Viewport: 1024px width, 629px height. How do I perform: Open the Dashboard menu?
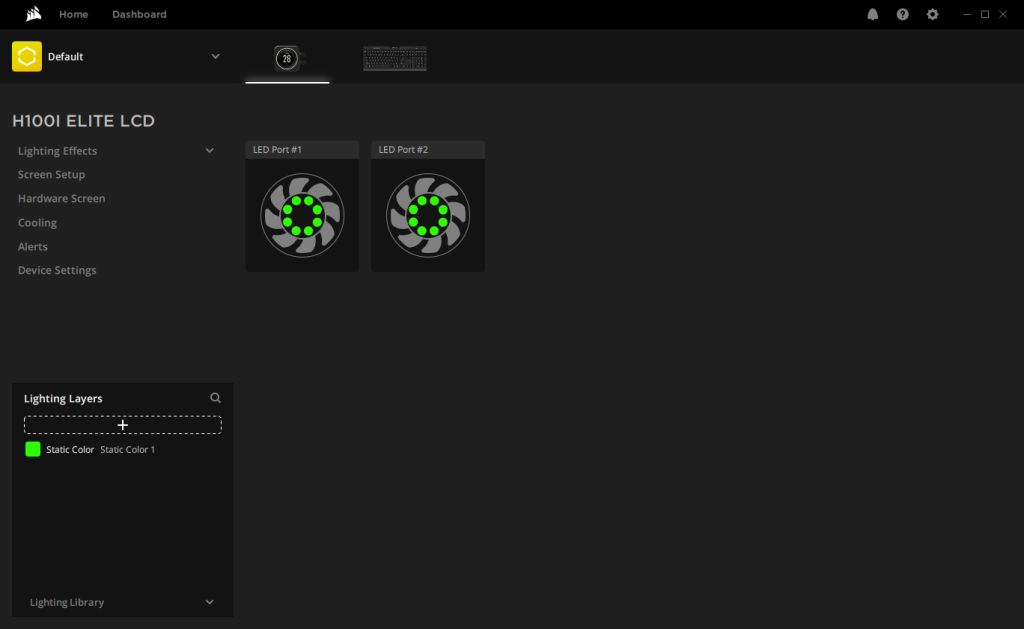pyautogui.click(x=139, y=14)
